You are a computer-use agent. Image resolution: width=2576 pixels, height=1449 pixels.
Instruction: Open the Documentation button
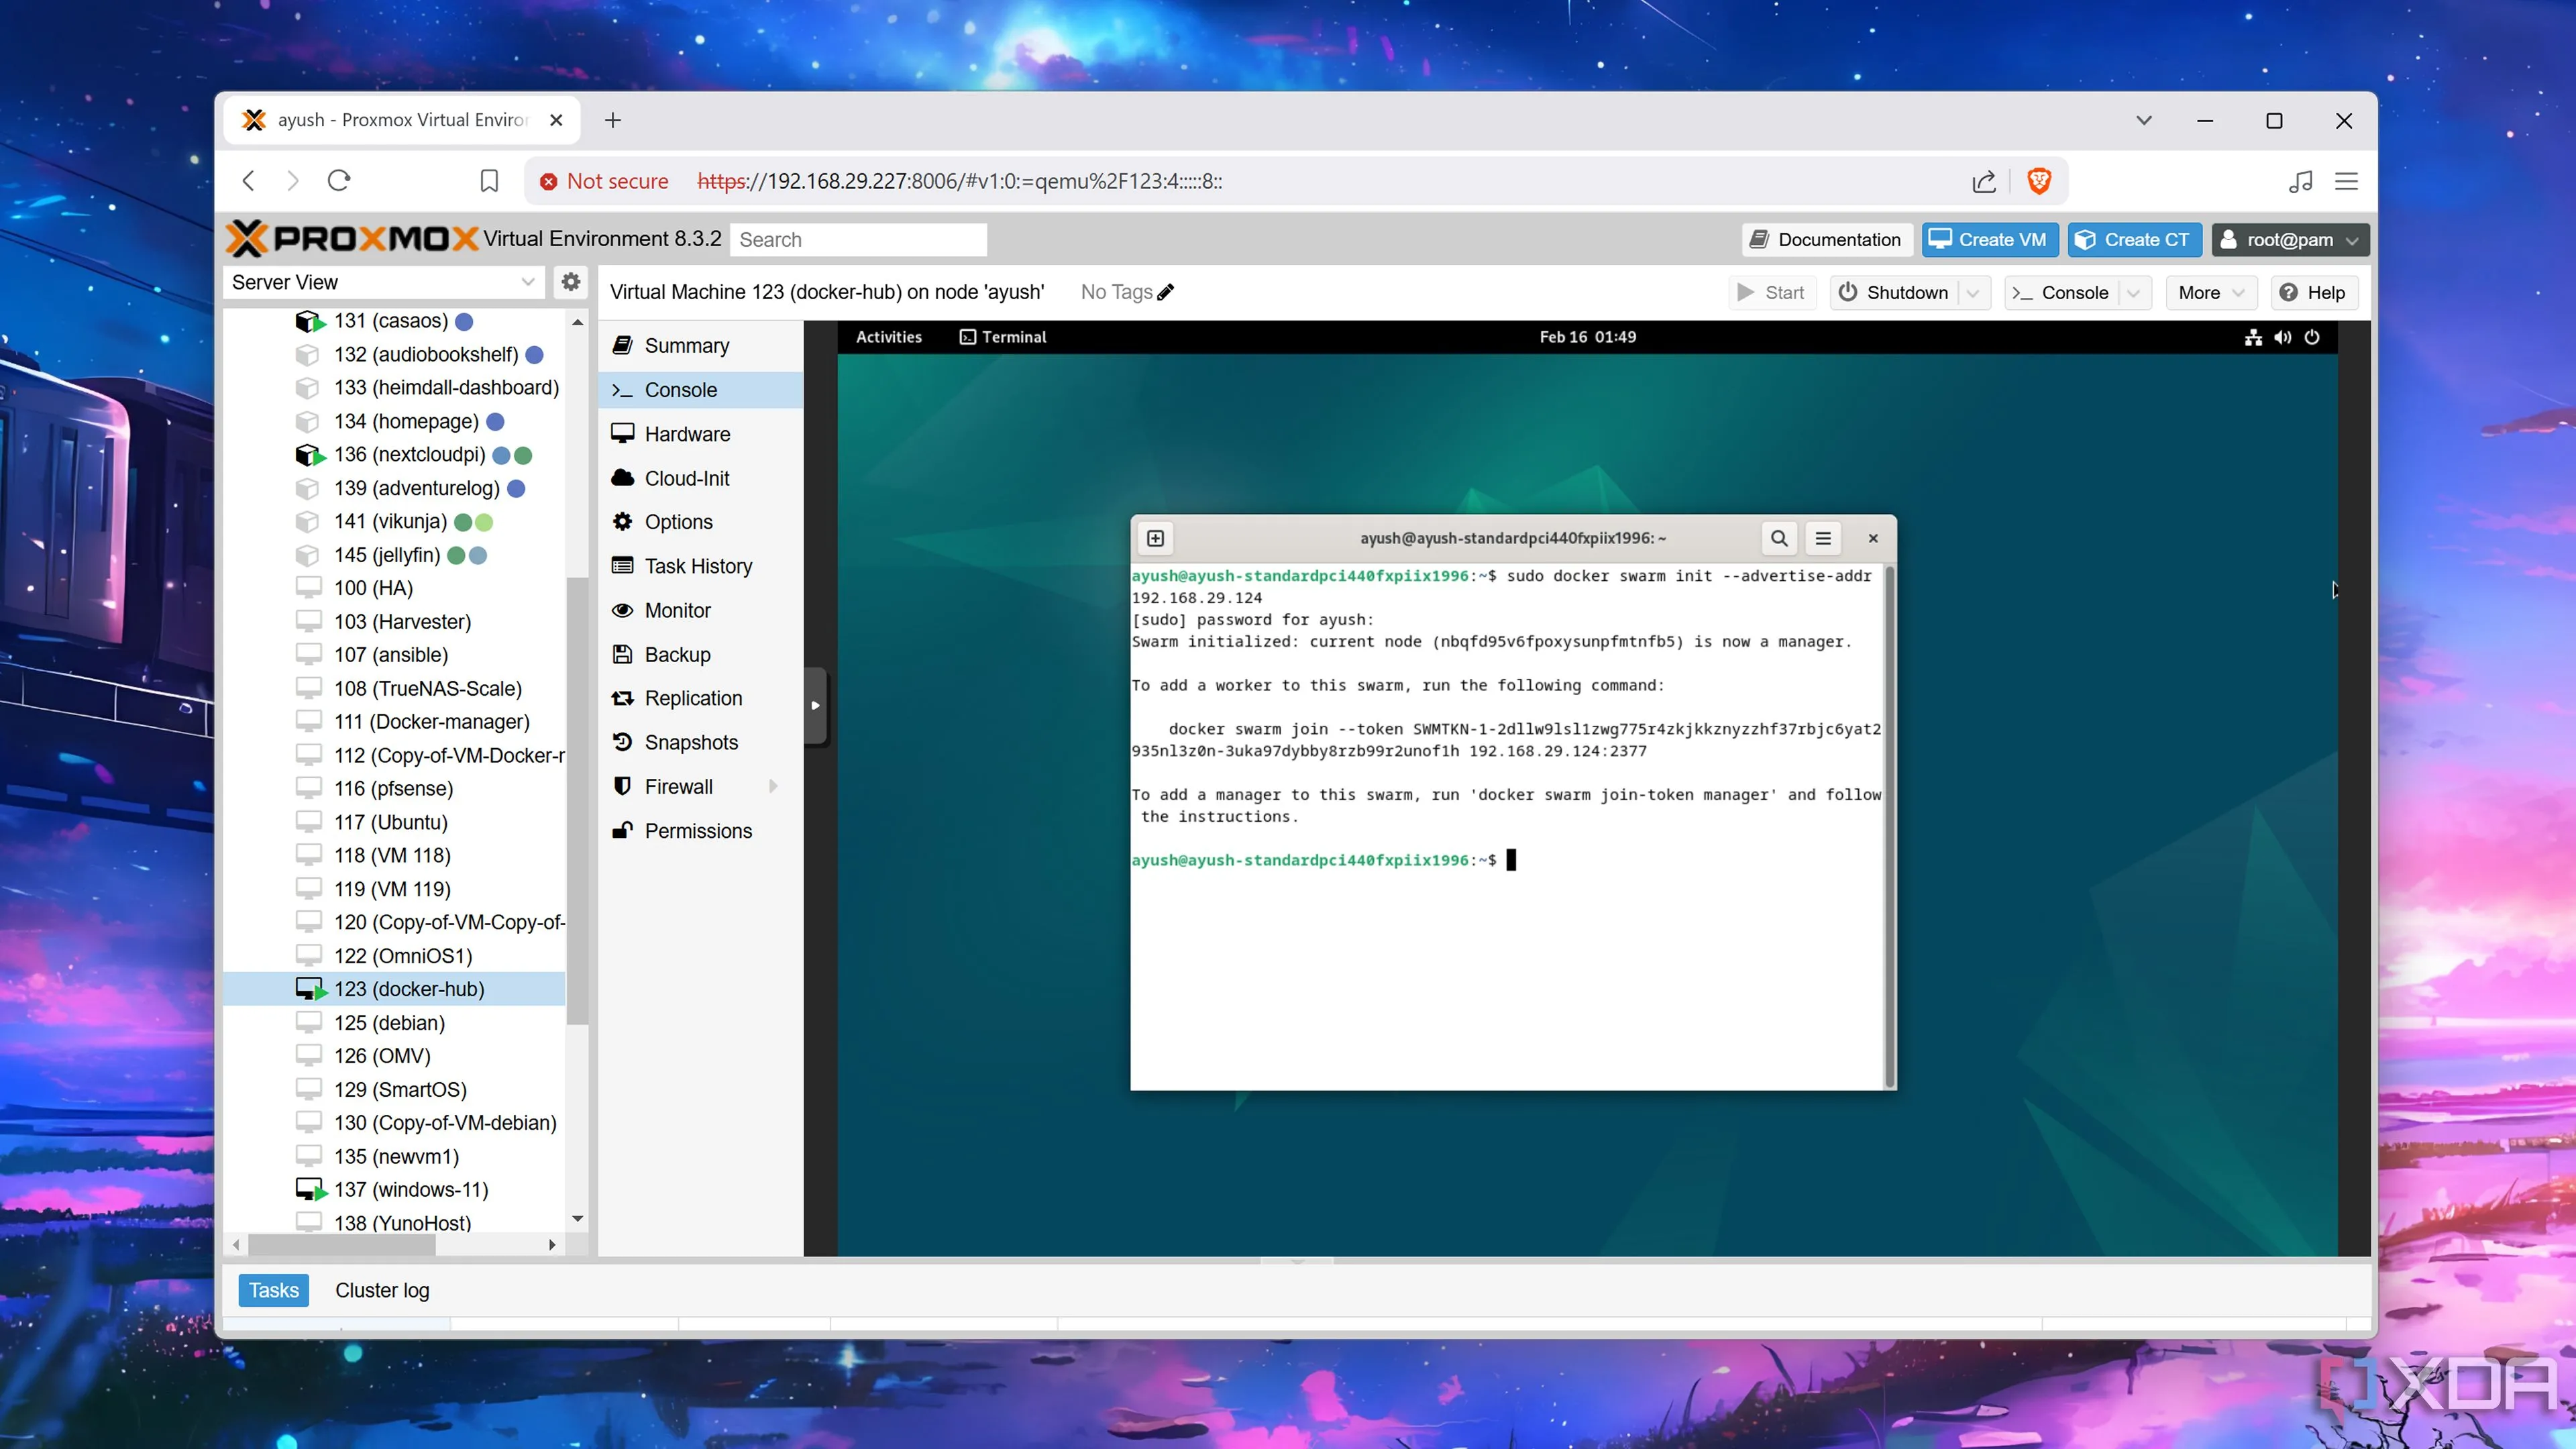1826,240
